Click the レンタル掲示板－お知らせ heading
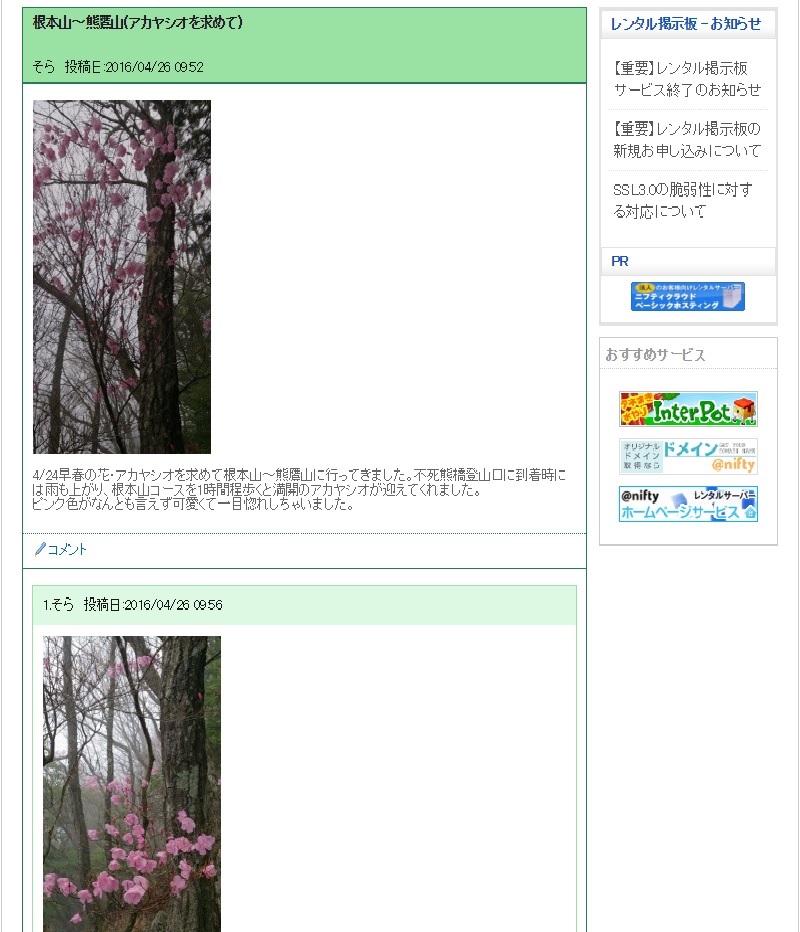The width and height of the screenshot is (800, 932). click(685, 24)
